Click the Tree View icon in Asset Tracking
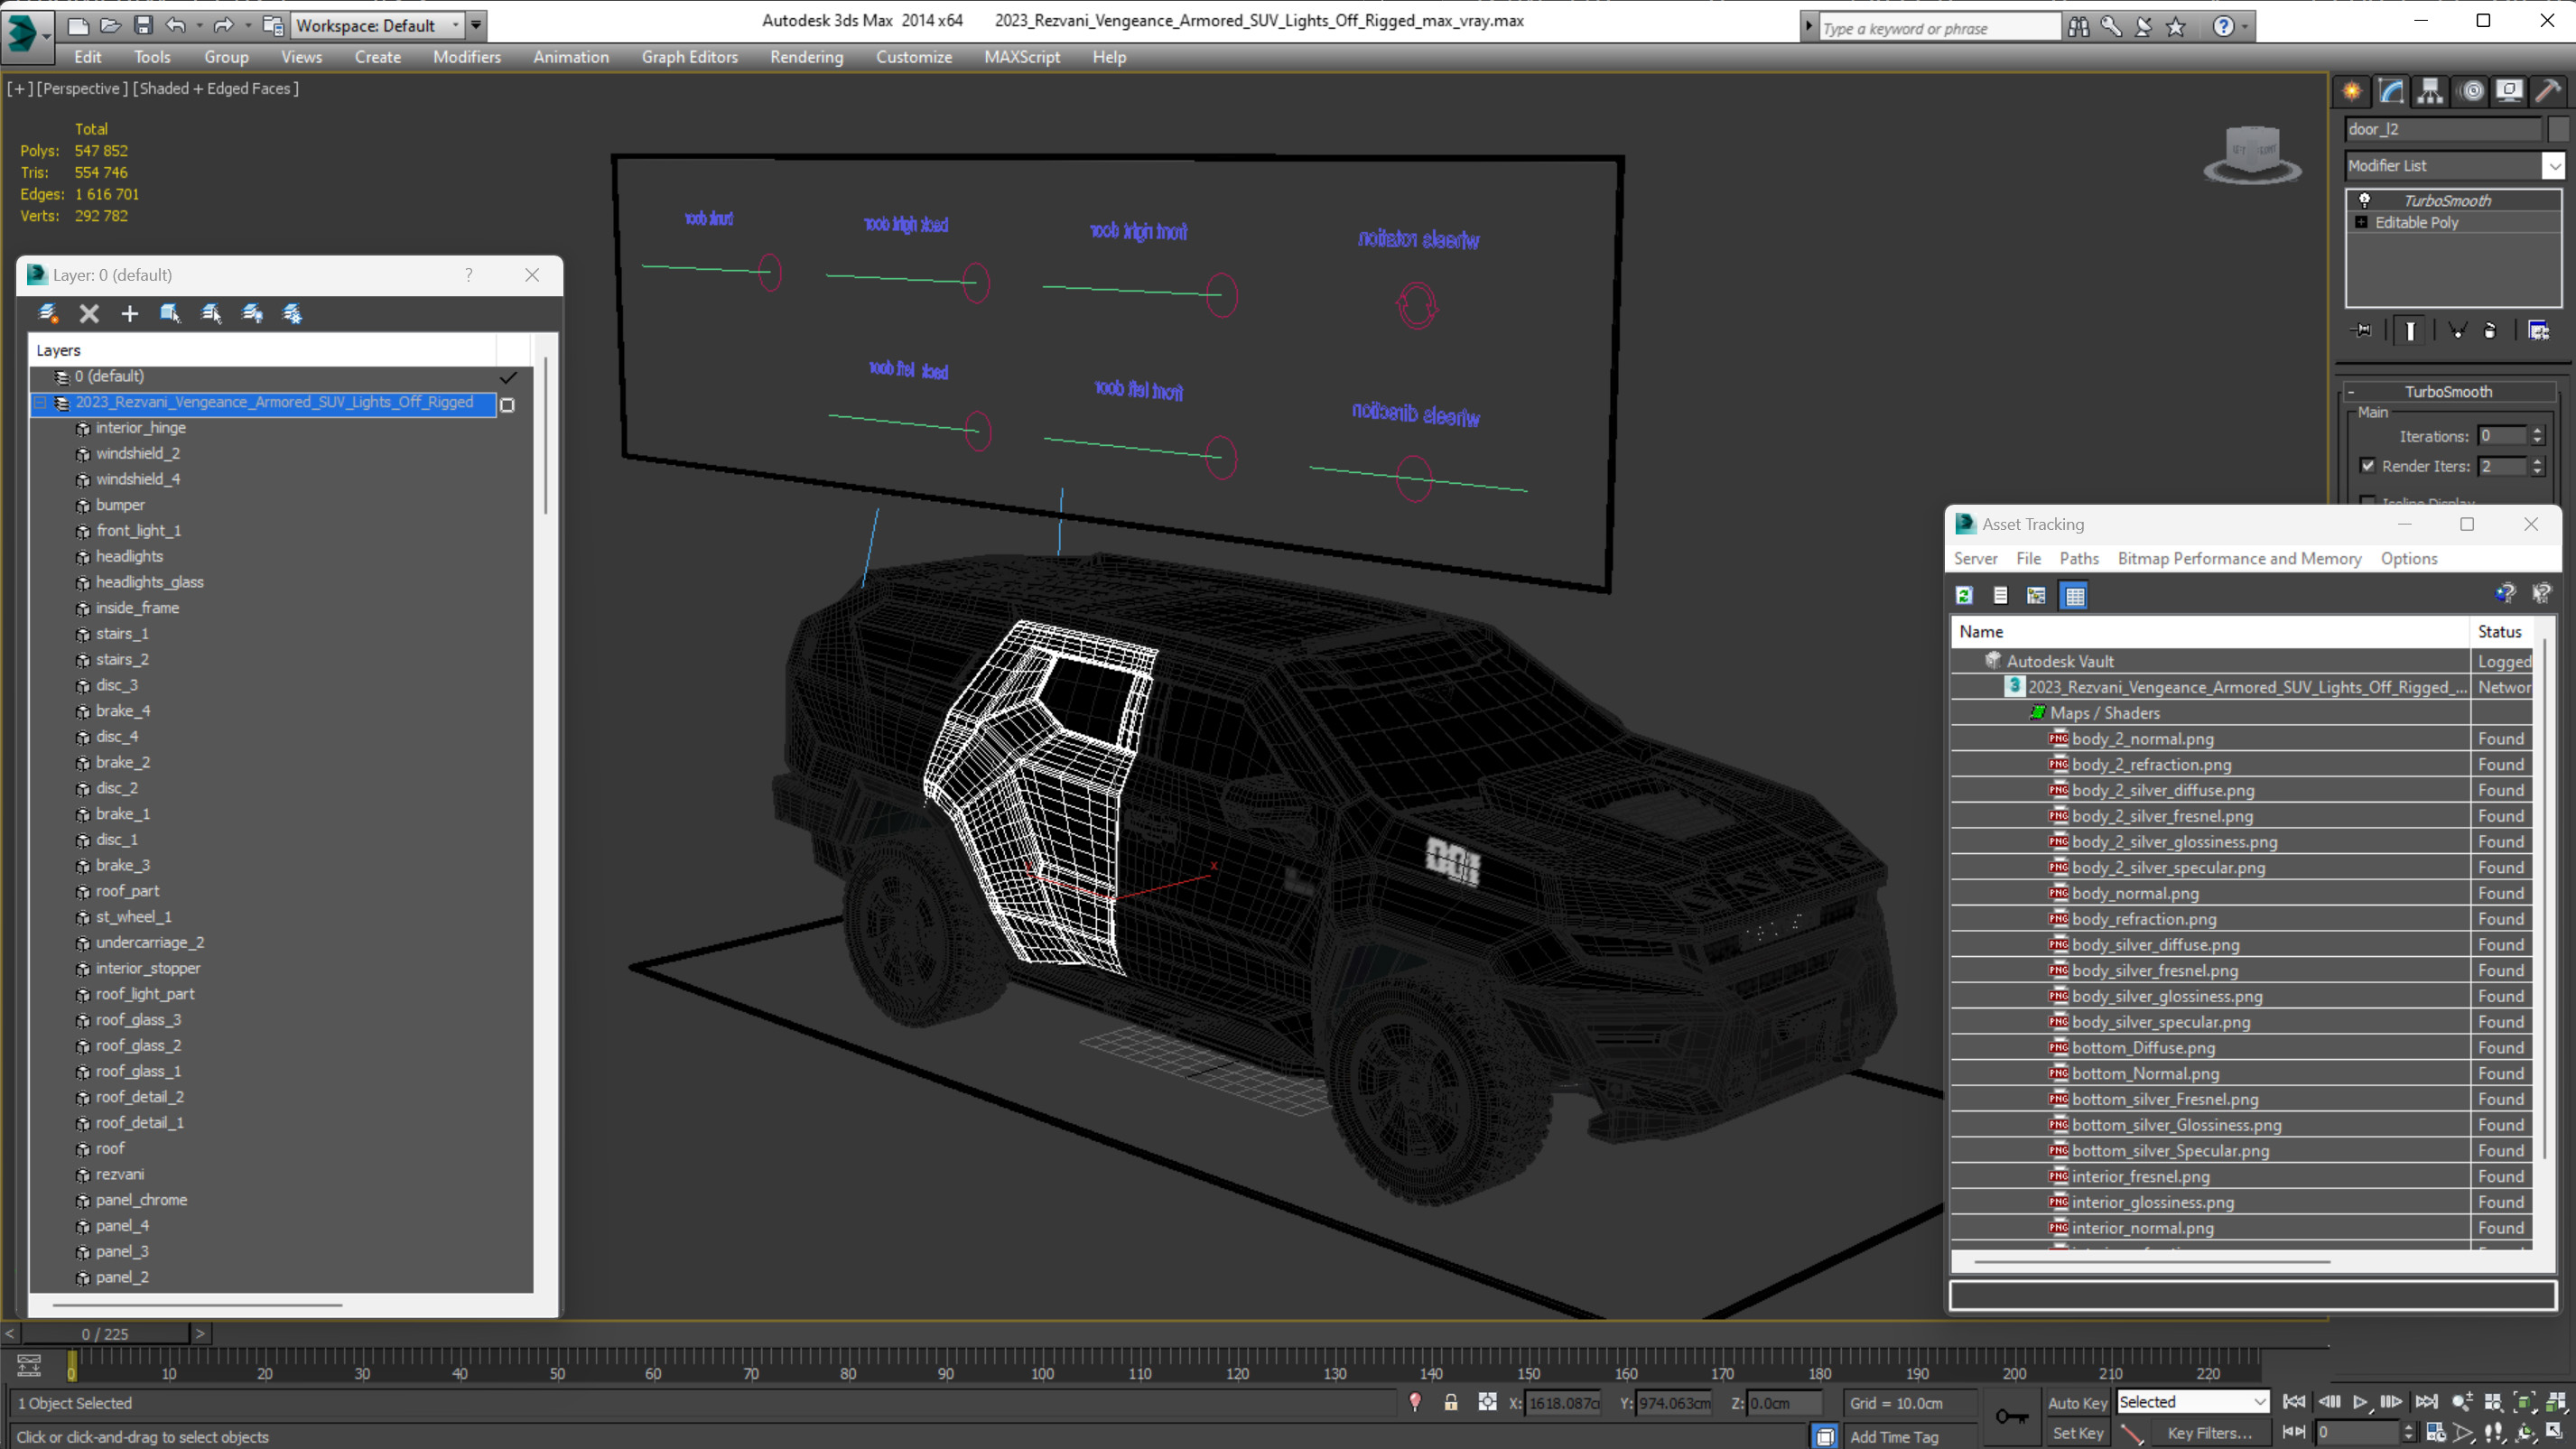 point(2036,596)
